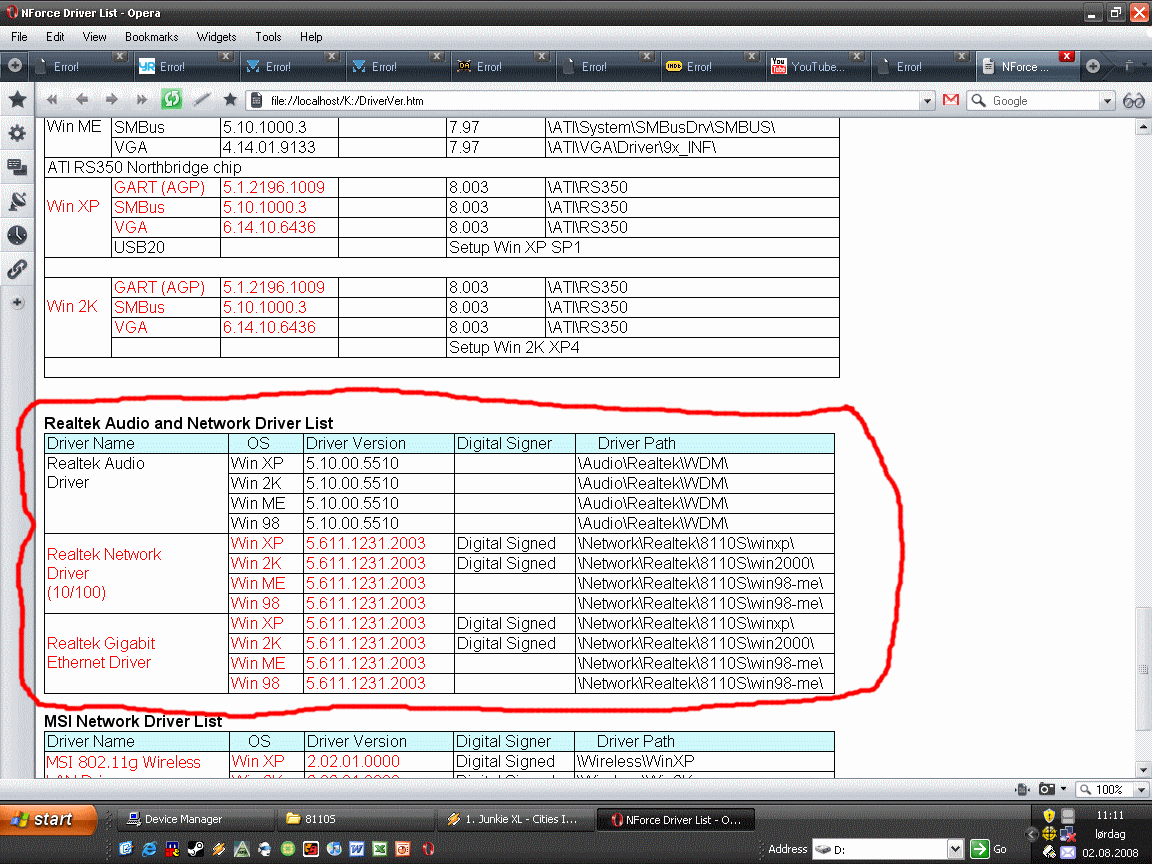Screen dimensions: 1152x864
Task: Click the Rewind navigation button
Action: (x=51, y=100)
